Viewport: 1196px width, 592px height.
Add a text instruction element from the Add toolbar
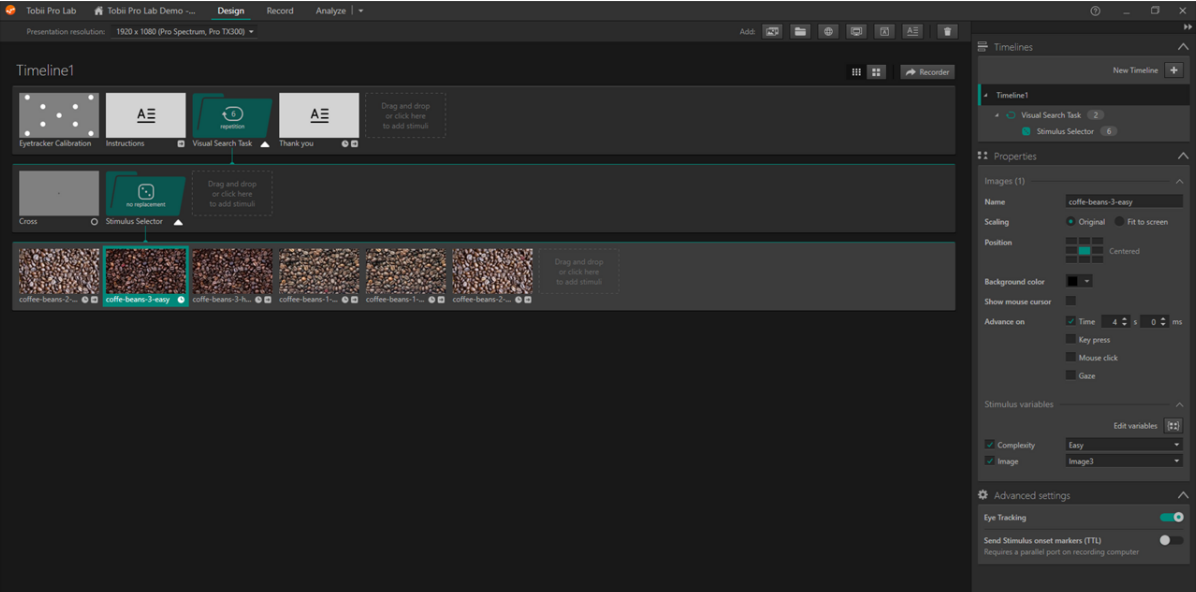(x=912, y=31)
